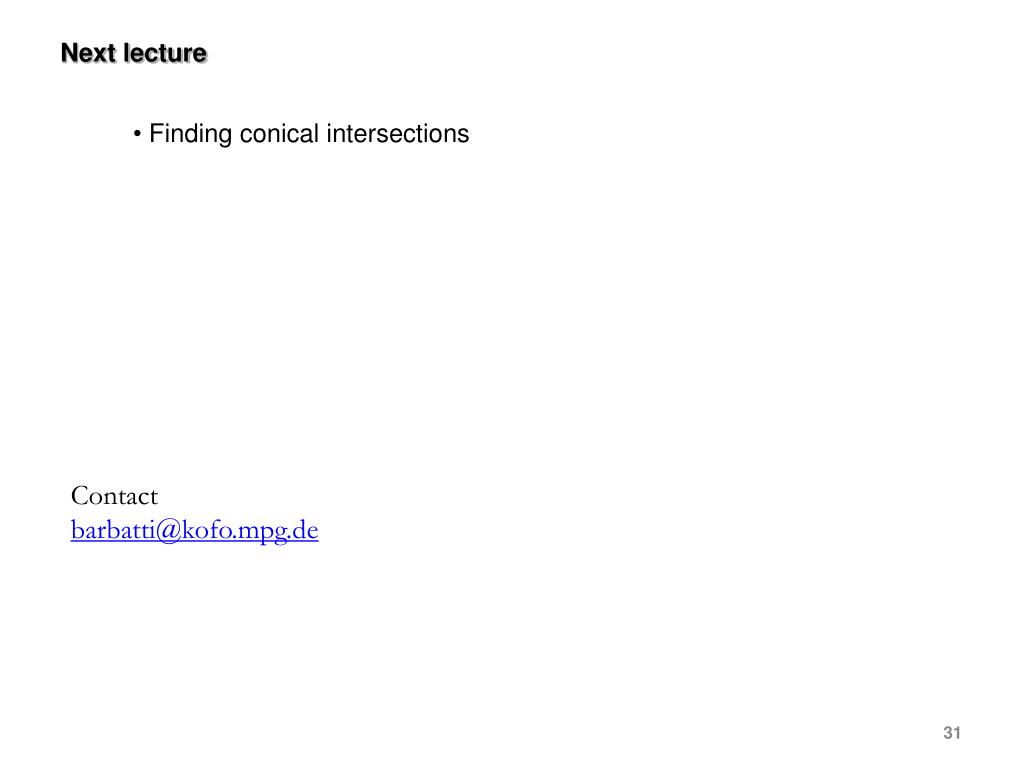Click the bullet dot before 'Finding'
This screenshot has width=1024, height=768.
(137, 135)
